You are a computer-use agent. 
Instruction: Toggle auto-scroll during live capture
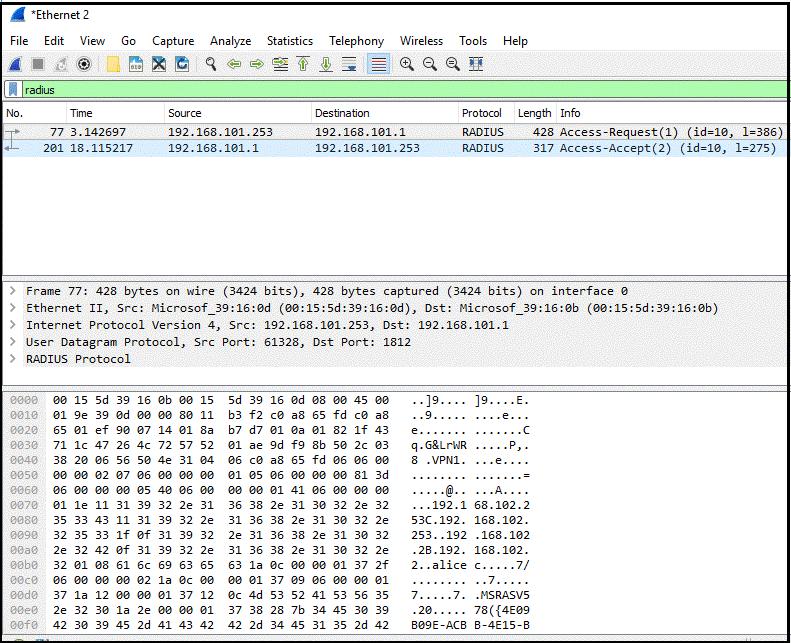pos(349,64)
